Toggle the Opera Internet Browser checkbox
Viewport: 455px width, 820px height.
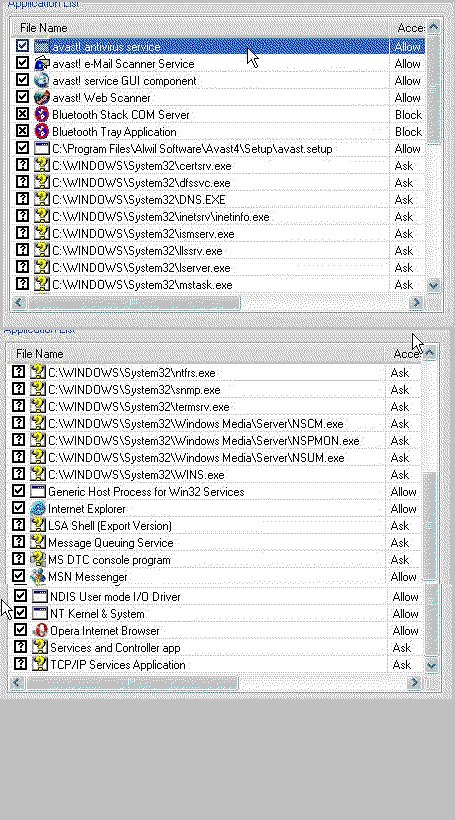tap(20, 630)
